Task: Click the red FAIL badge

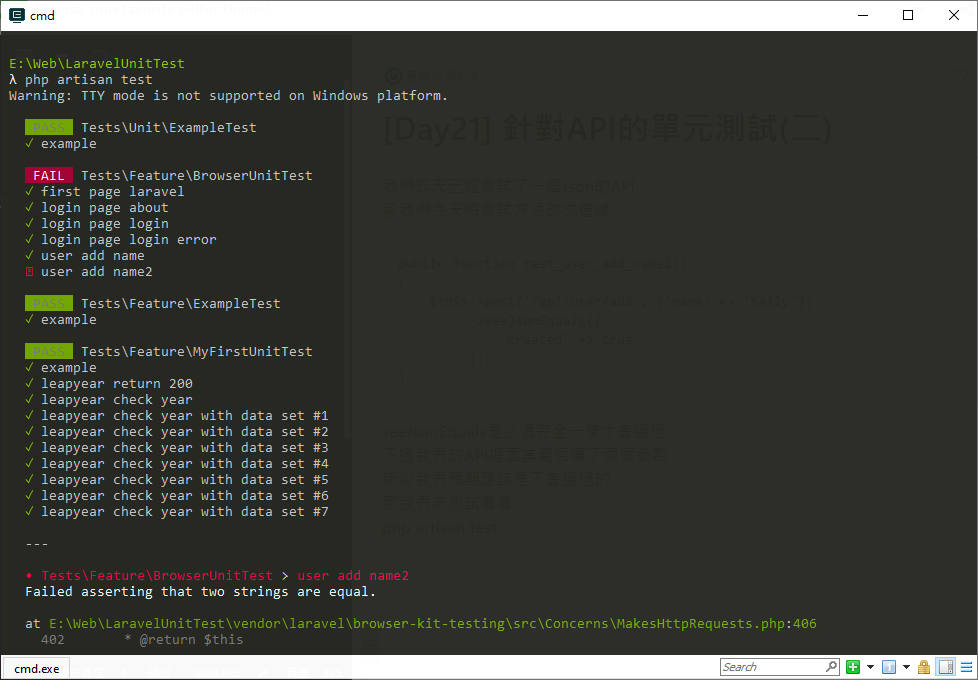Action: (x=49, y=175)
